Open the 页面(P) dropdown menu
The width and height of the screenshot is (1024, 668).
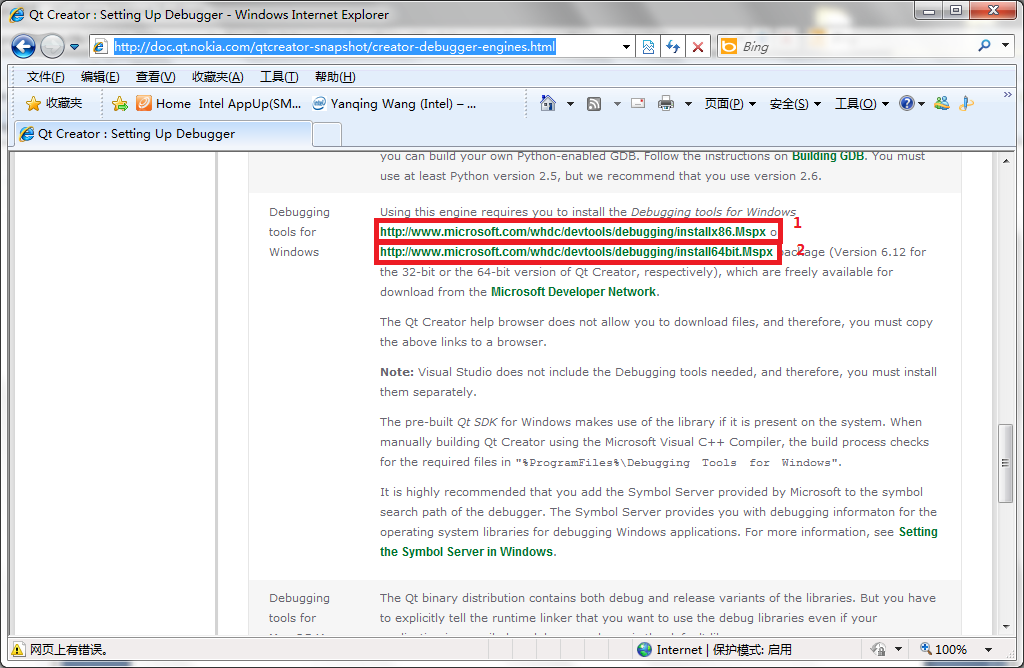pos(730,103)
